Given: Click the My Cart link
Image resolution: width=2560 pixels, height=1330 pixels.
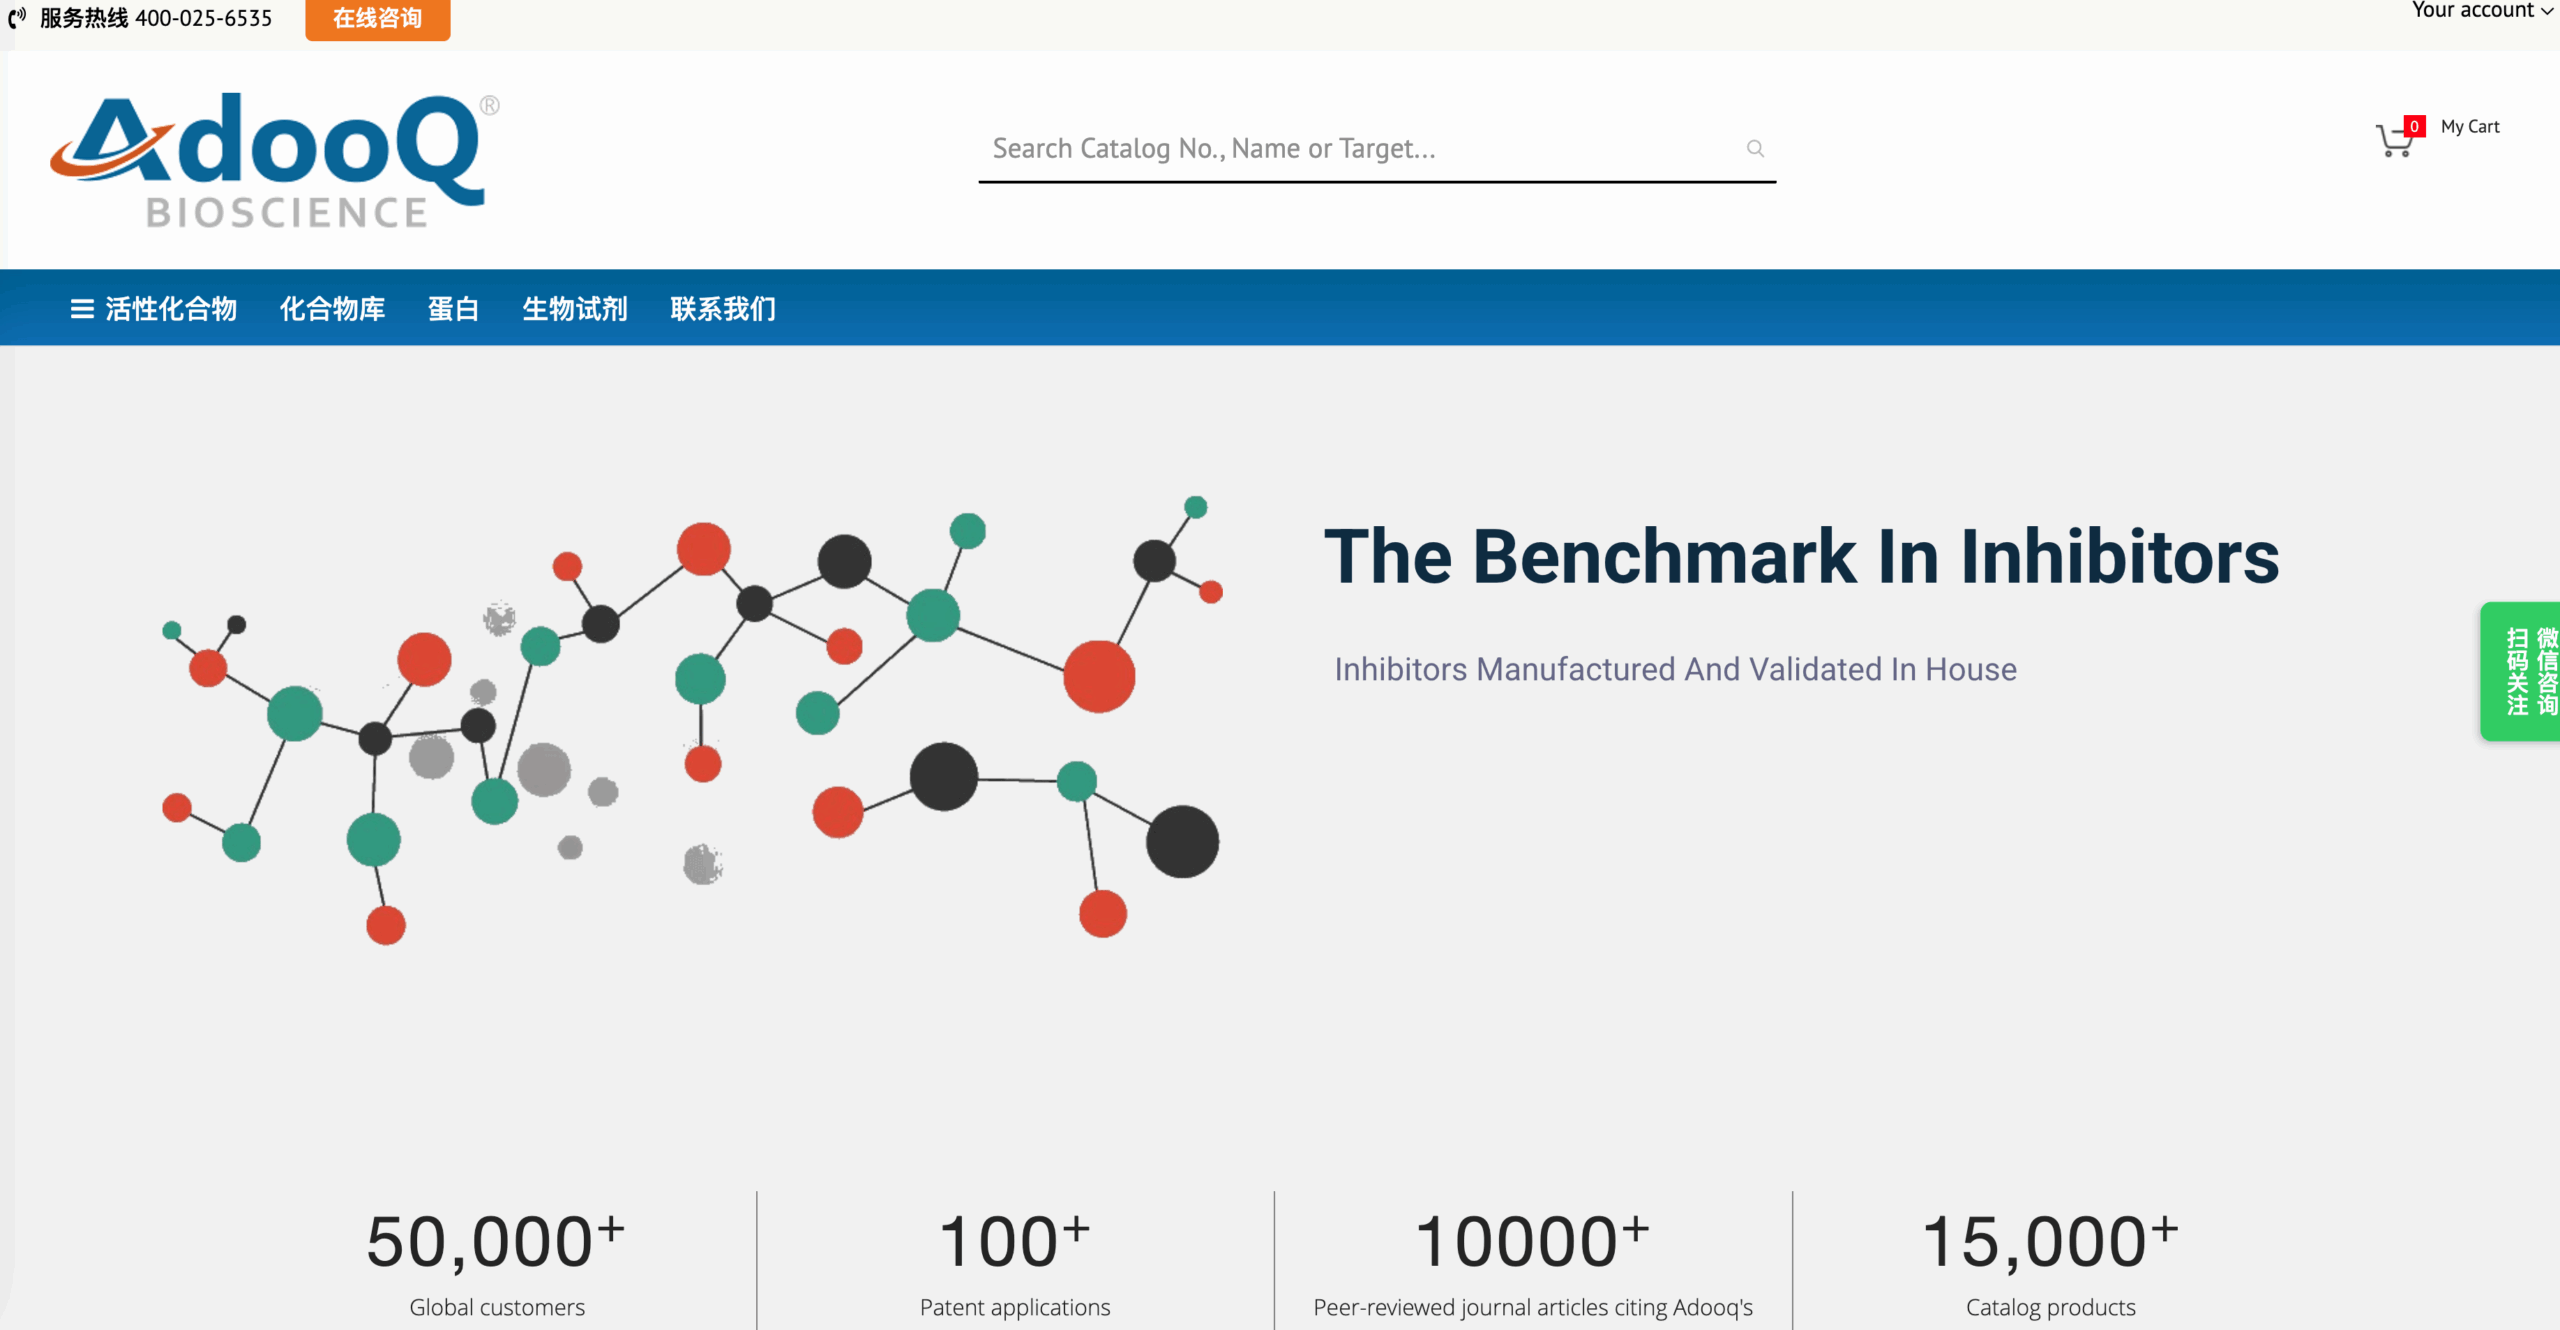Looking at the screenshot, I should coord(2469,127).
